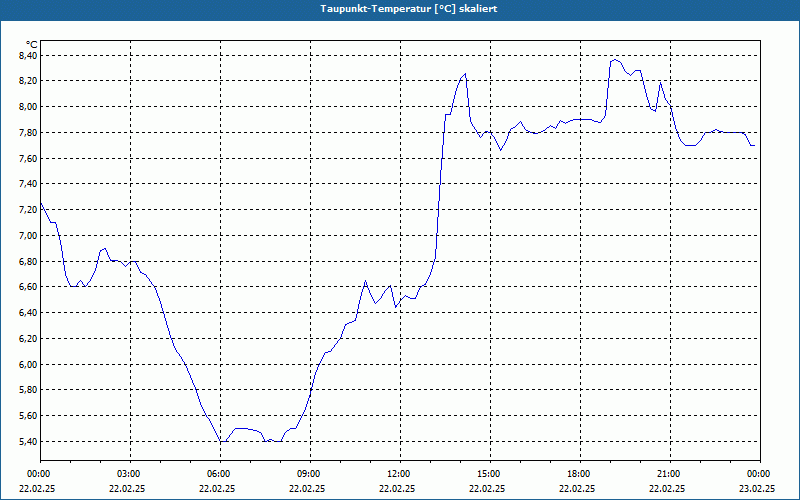Select the 6,80 y-axis value
This screenshot has height=500, width=800.
click(x=28, y=261)
